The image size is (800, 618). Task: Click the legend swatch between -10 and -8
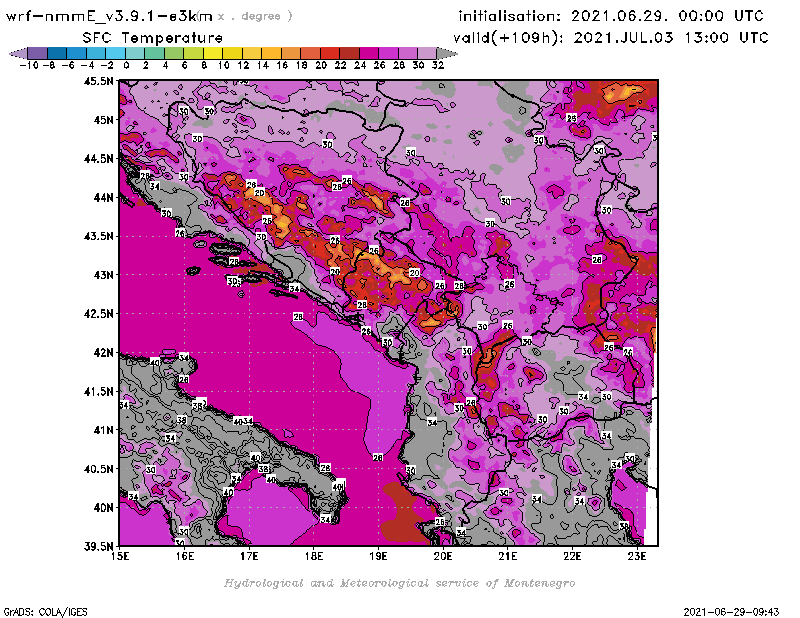pyautogui.click(x=38, y=53)
